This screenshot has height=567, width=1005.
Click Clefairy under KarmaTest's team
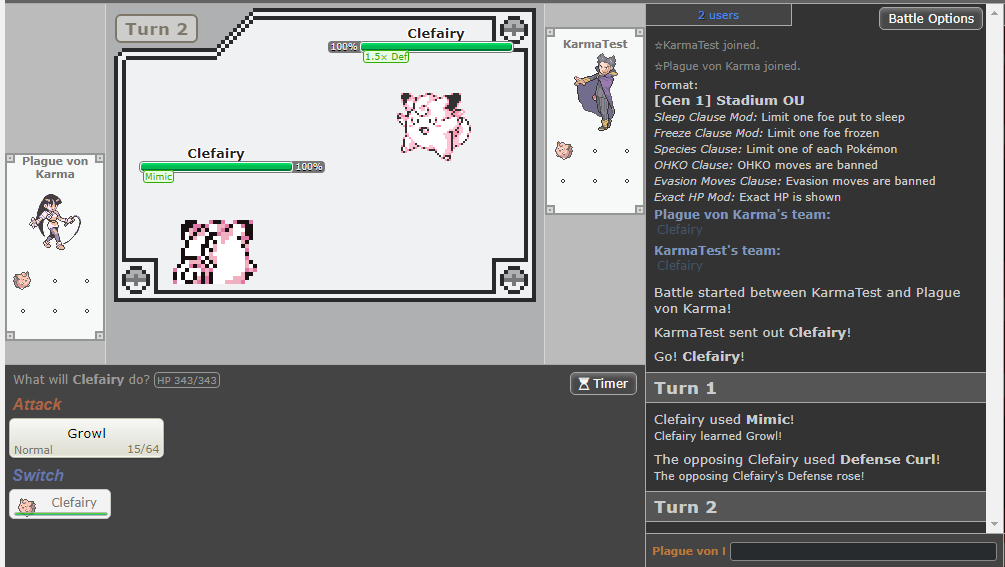[679, 265]
